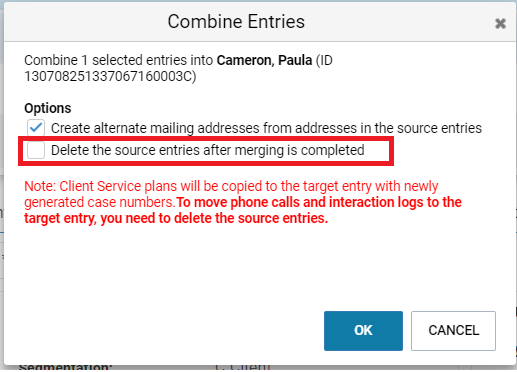
Task: Click the gray header bar left of the title
Action: click(x=85, y=22)
